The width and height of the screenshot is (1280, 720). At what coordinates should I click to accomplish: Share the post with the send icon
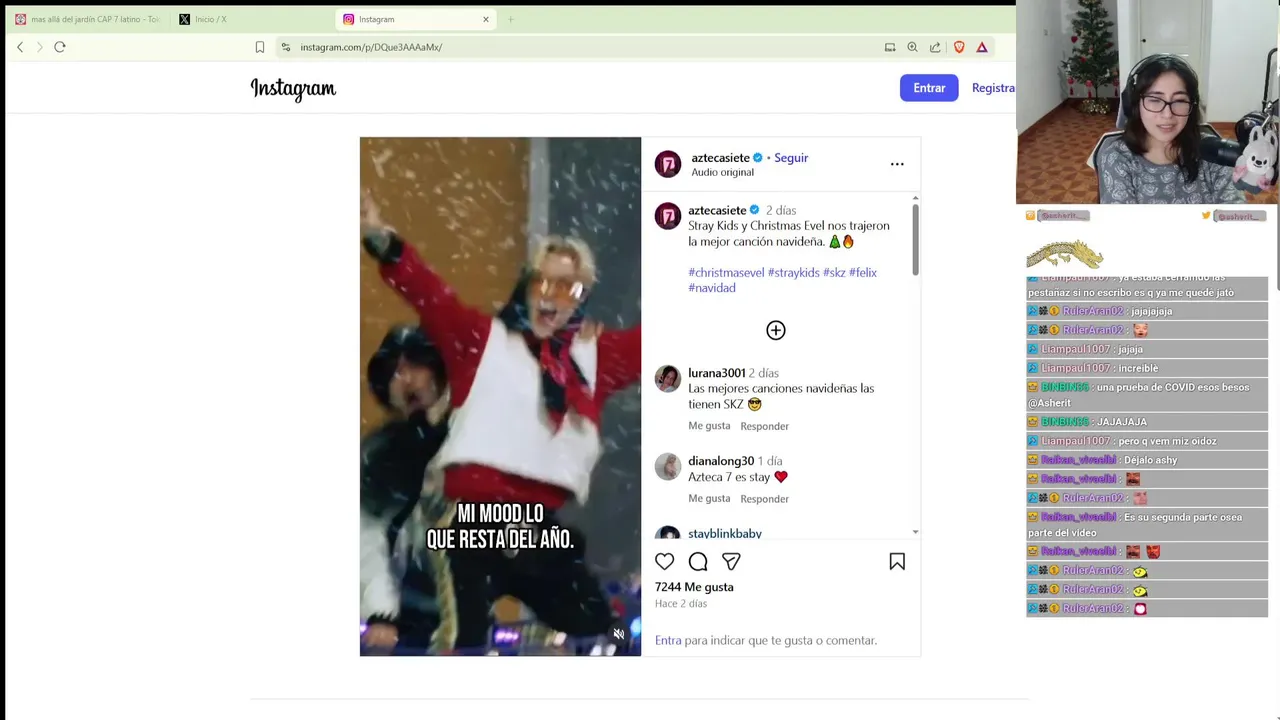pyautogui.click(x=731, y=562)
